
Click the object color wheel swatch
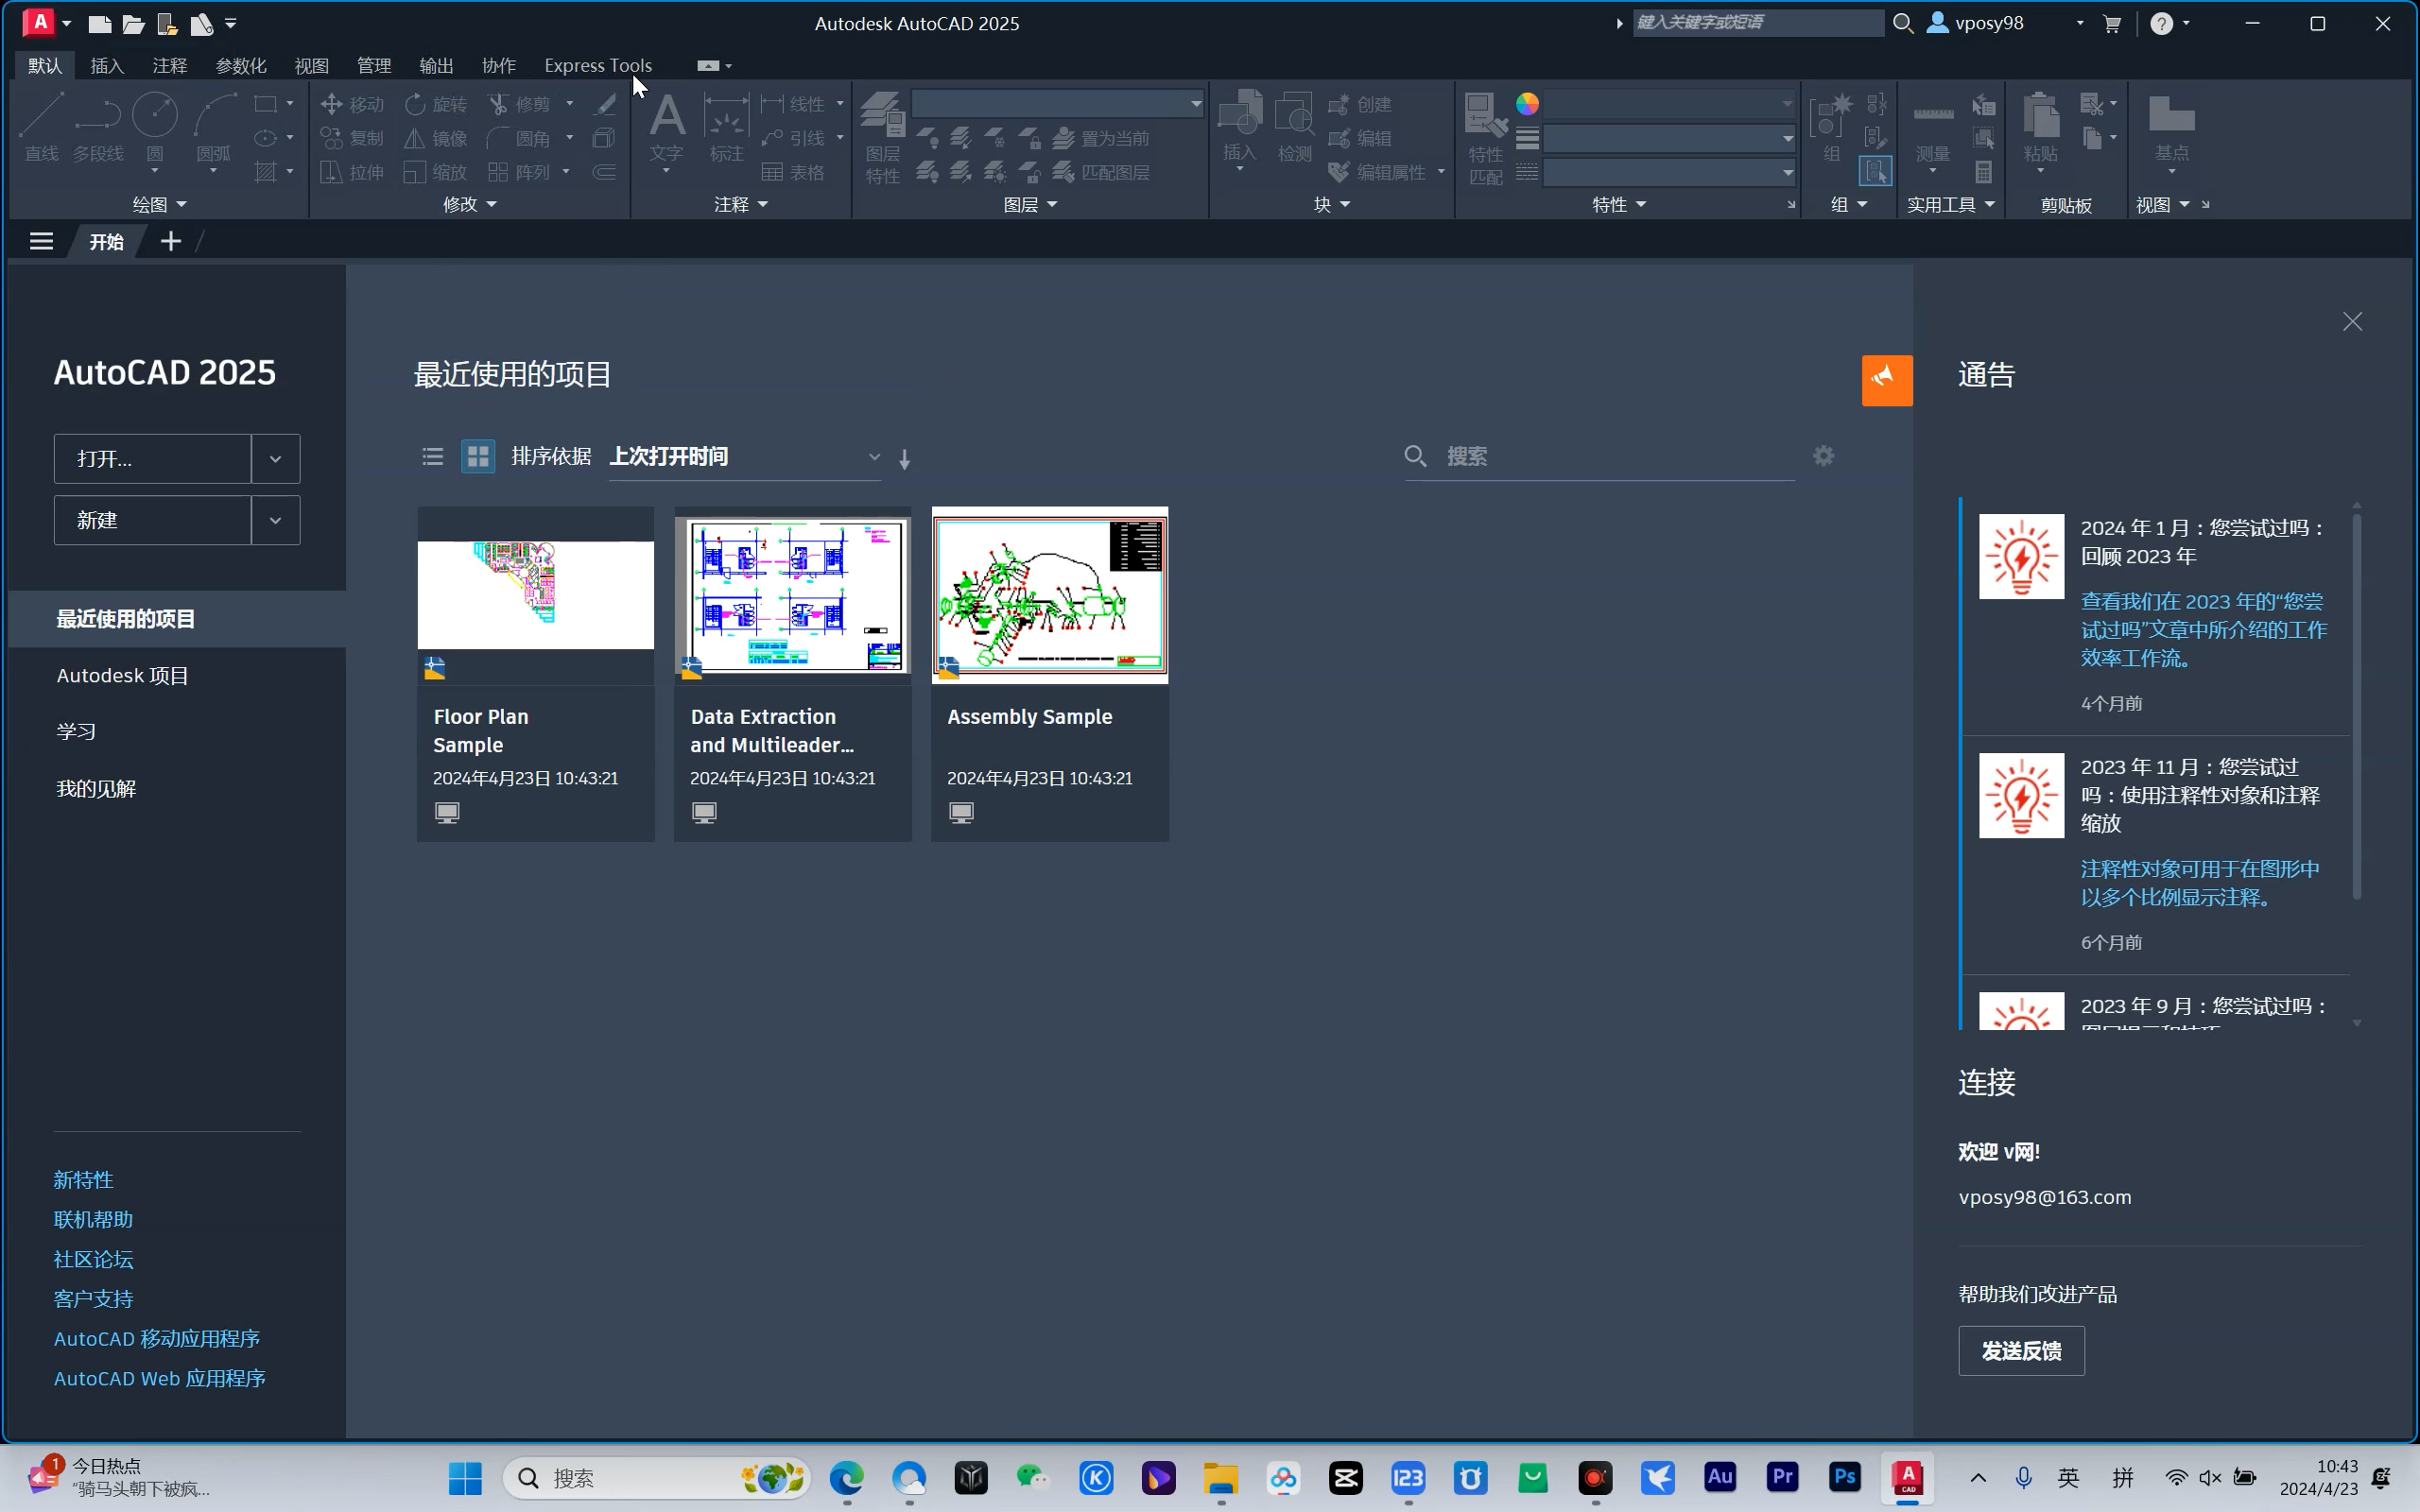(x=1526, y=104)
